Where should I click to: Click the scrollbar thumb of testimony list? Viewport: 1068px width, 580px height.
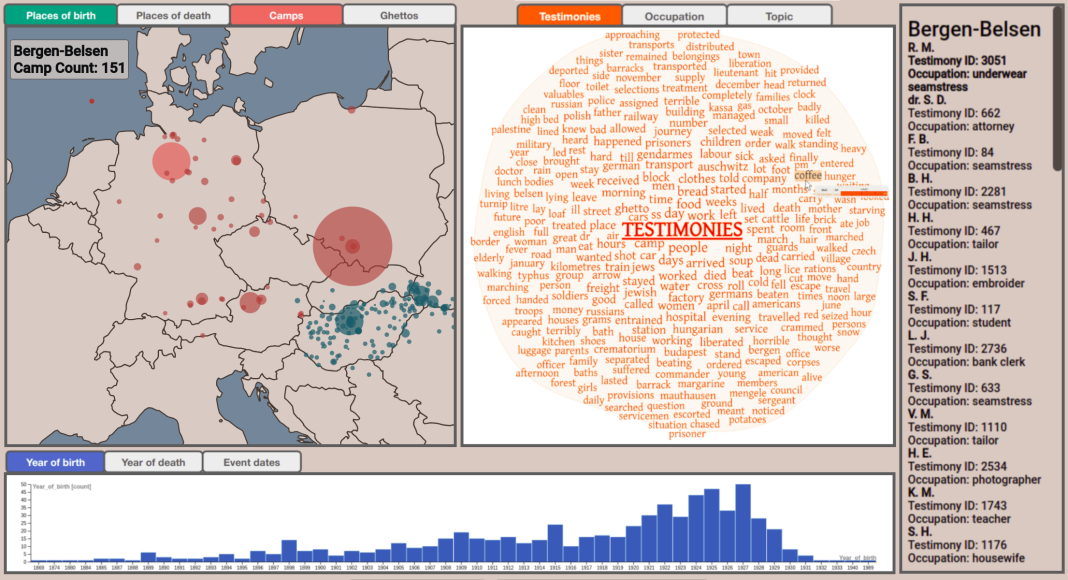(x=1056, y=88)
